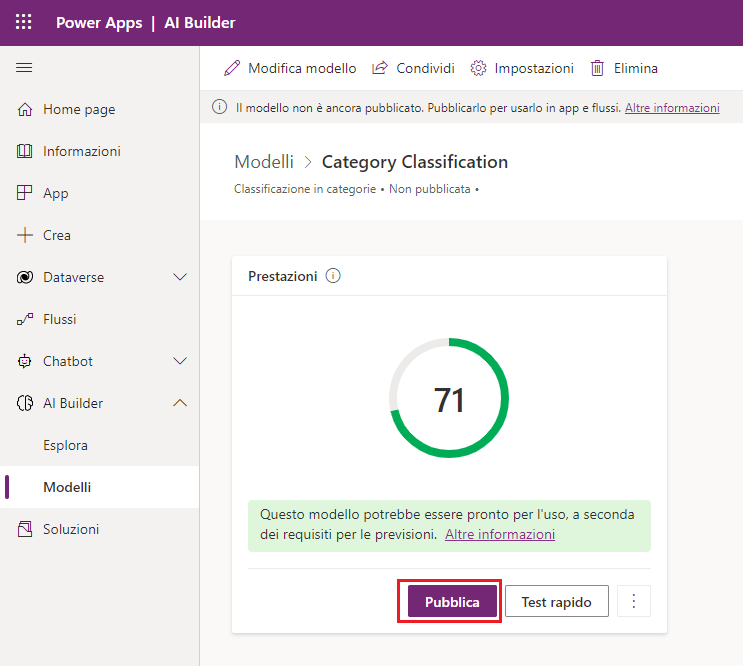
Task: Collapse the AI Builder section chevron
Action: pyautogui.click(x=180, y=403)
